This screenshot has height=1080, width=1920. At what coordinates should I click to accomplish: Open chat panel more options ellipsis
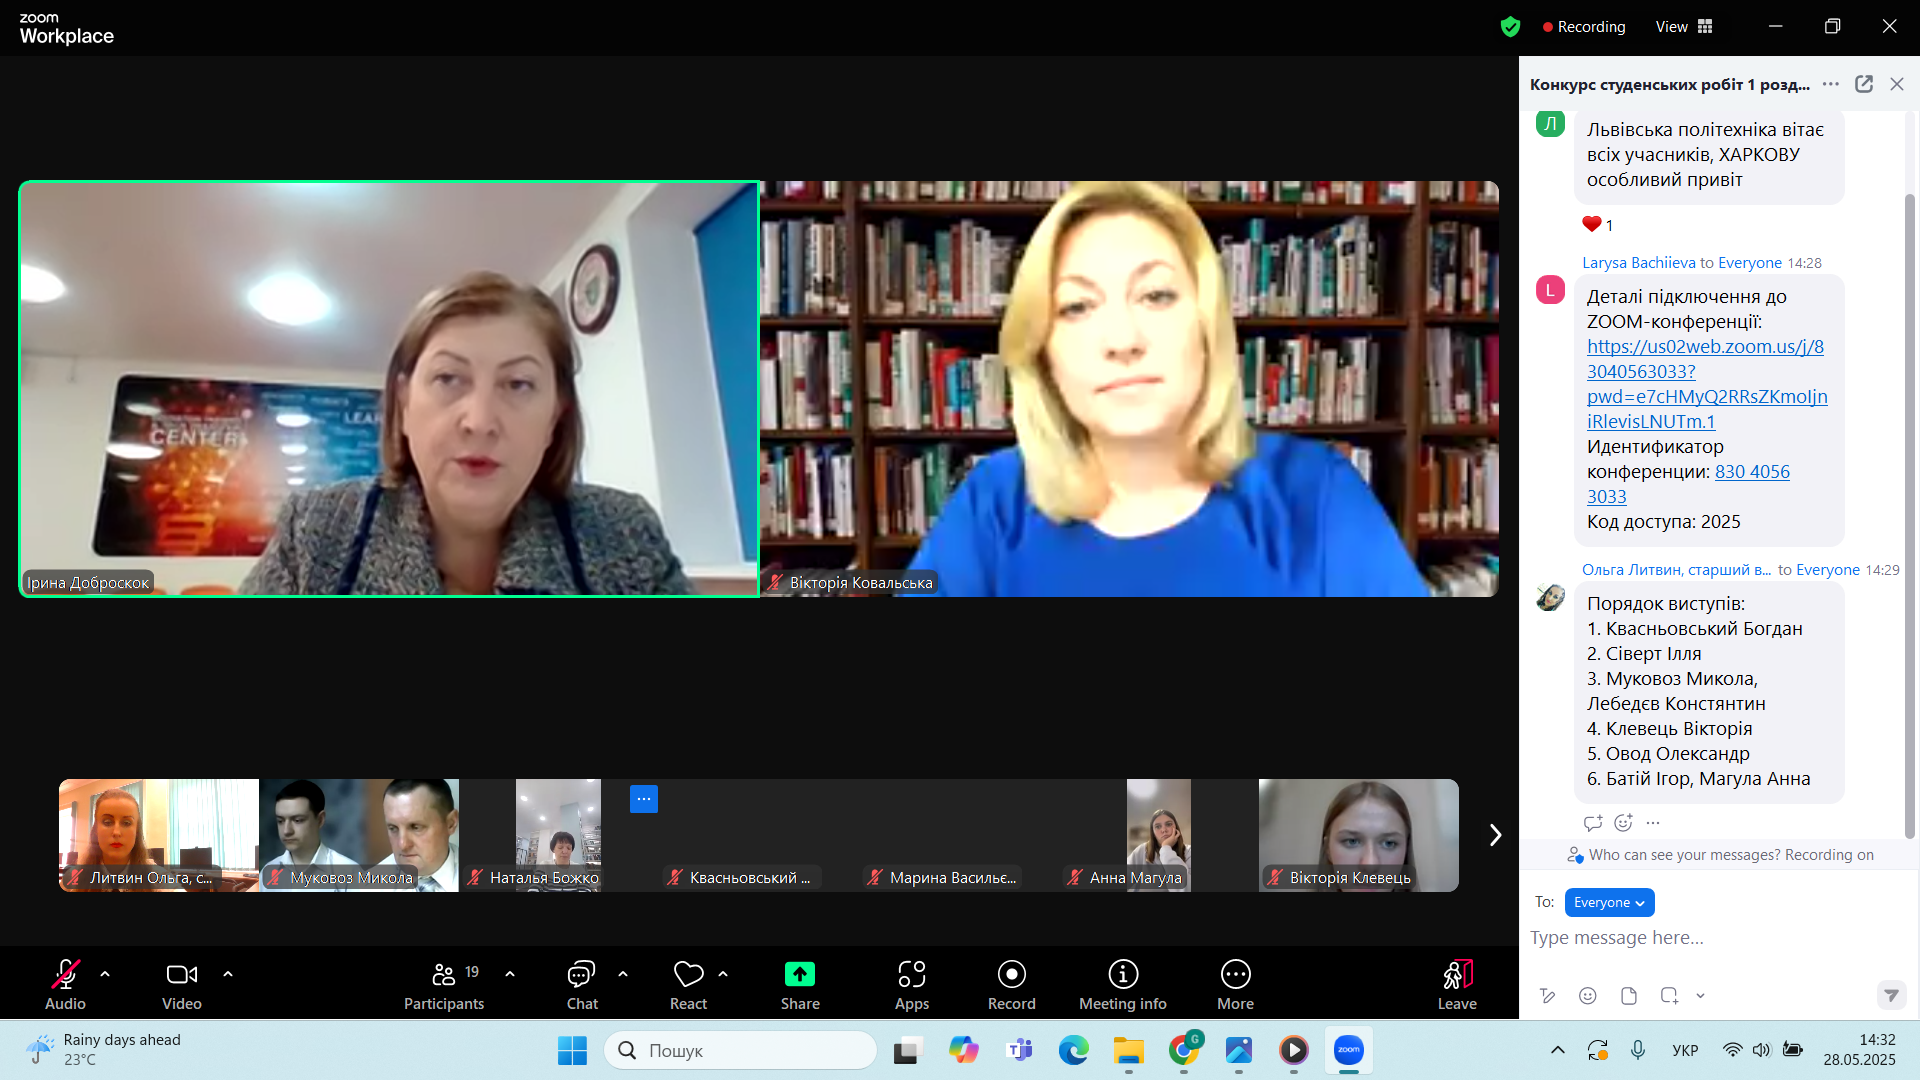click(x=1831, y=84)
